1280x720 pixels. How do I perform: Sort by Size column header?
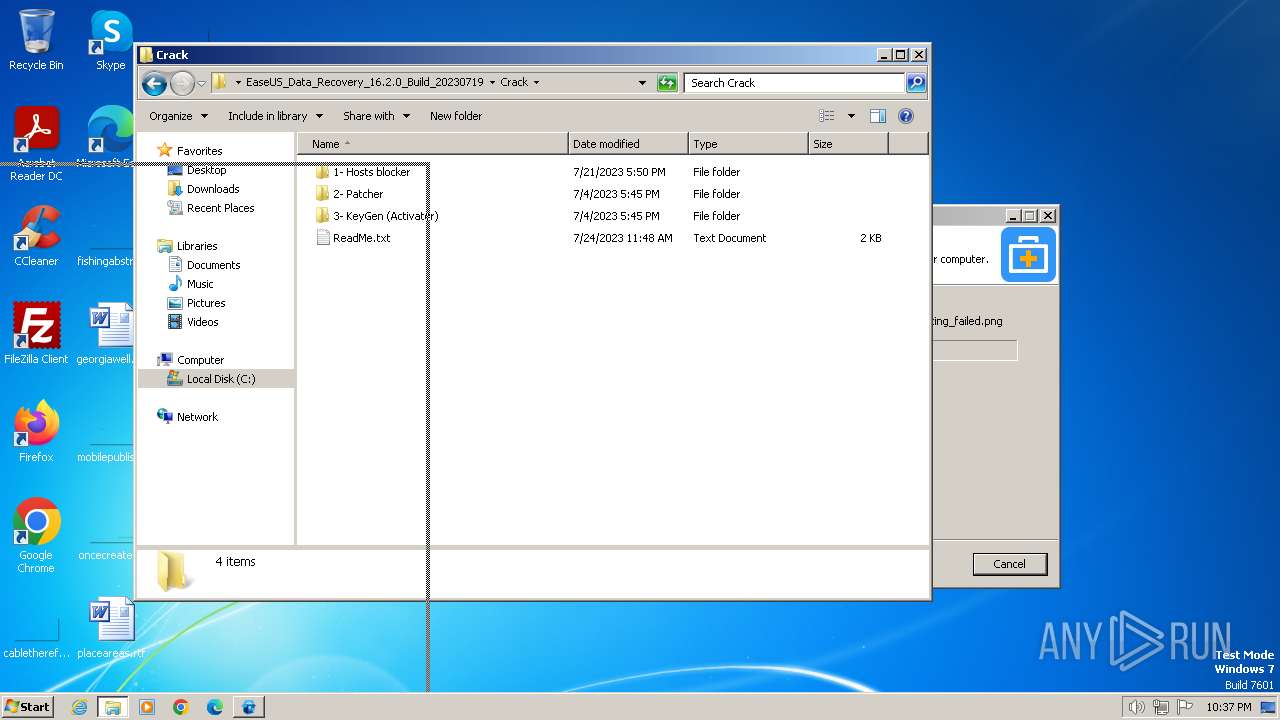click(848, 144)
